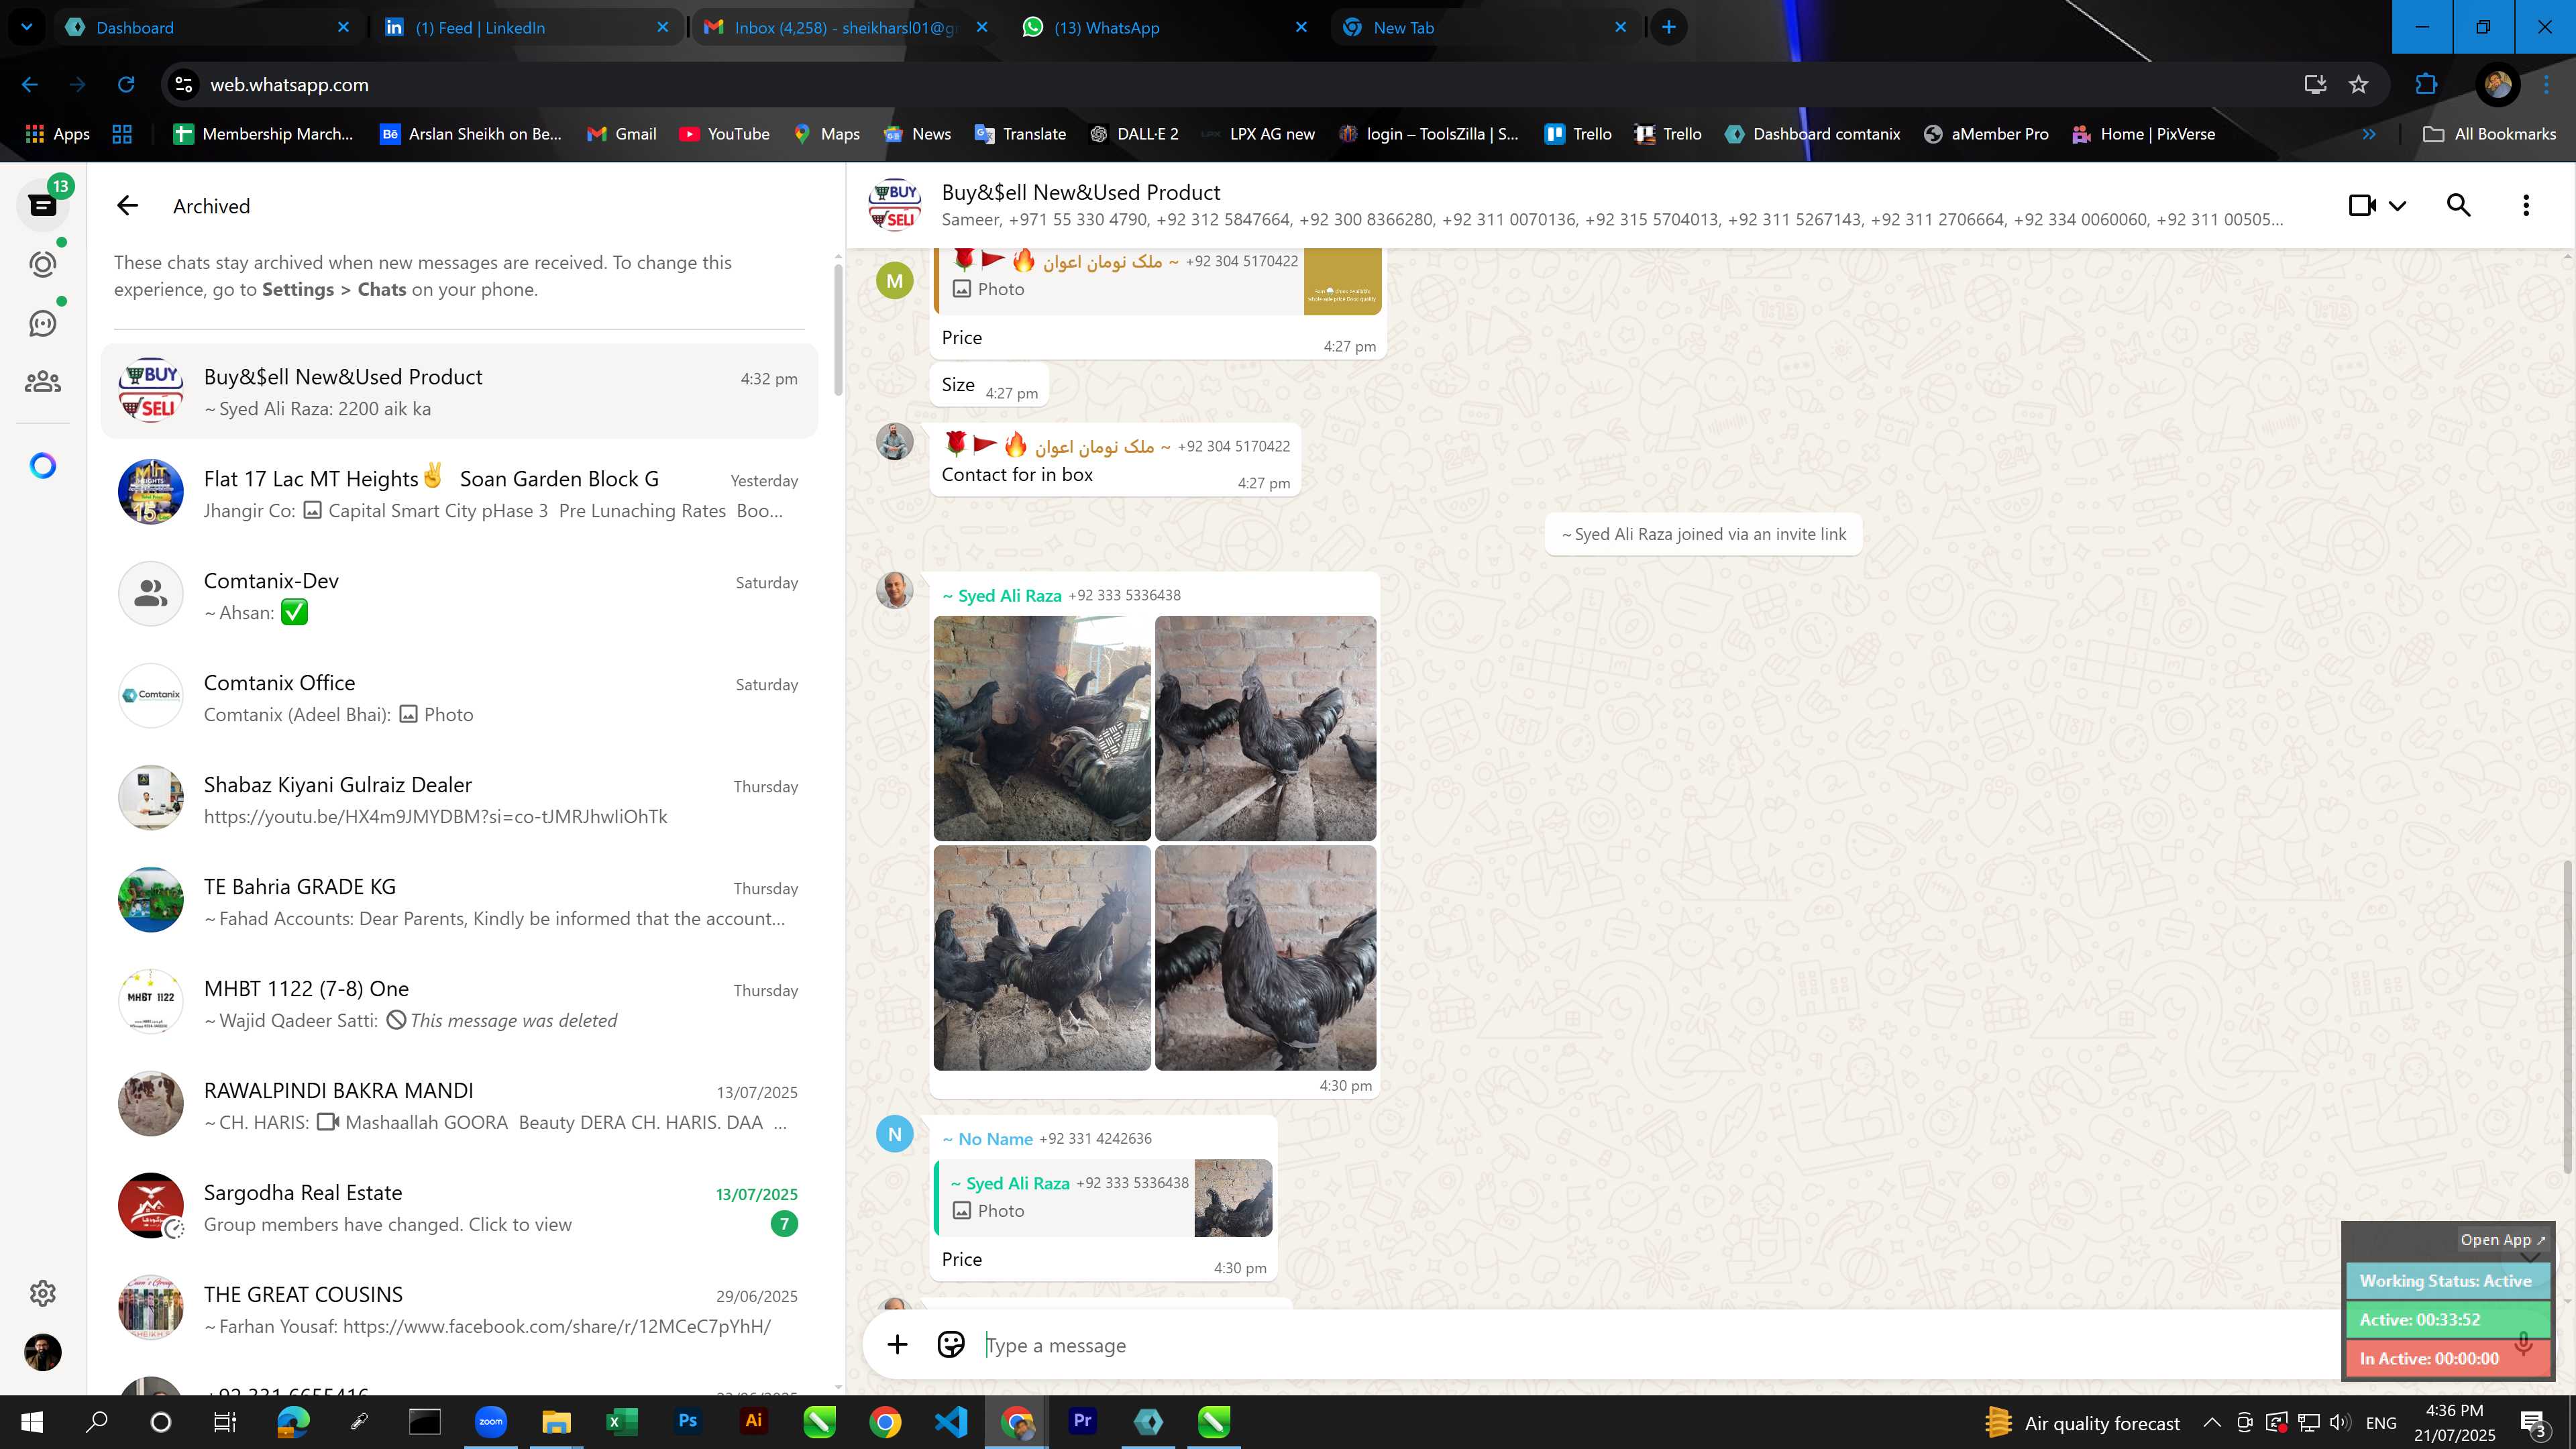2576x1449 pixels.
Task: Reload the WhatsApp page
Action: coord(126,85)
